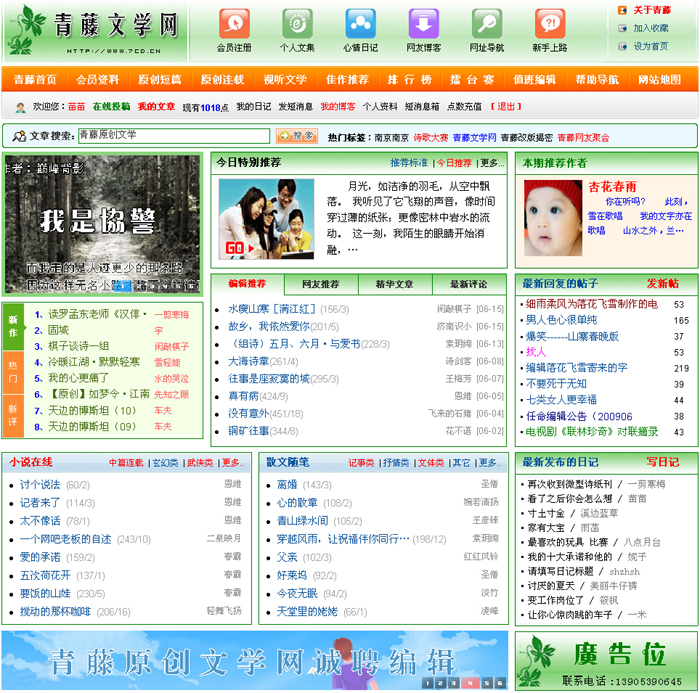The height and width of the screenshot is (693, 700).
Task: Click the baby photo of recommended author
Action: pos(553,218)
